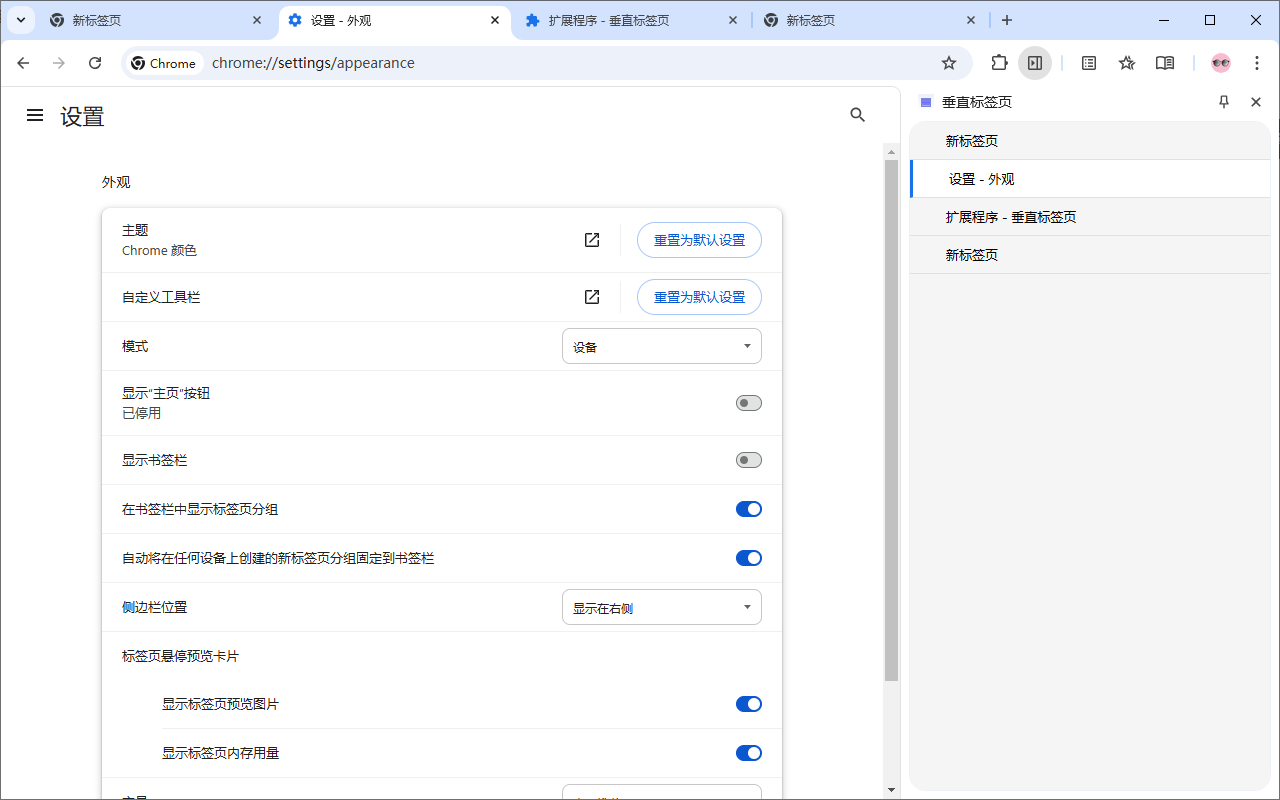
Task: Toggle Show home button switch
Action: 749,403
